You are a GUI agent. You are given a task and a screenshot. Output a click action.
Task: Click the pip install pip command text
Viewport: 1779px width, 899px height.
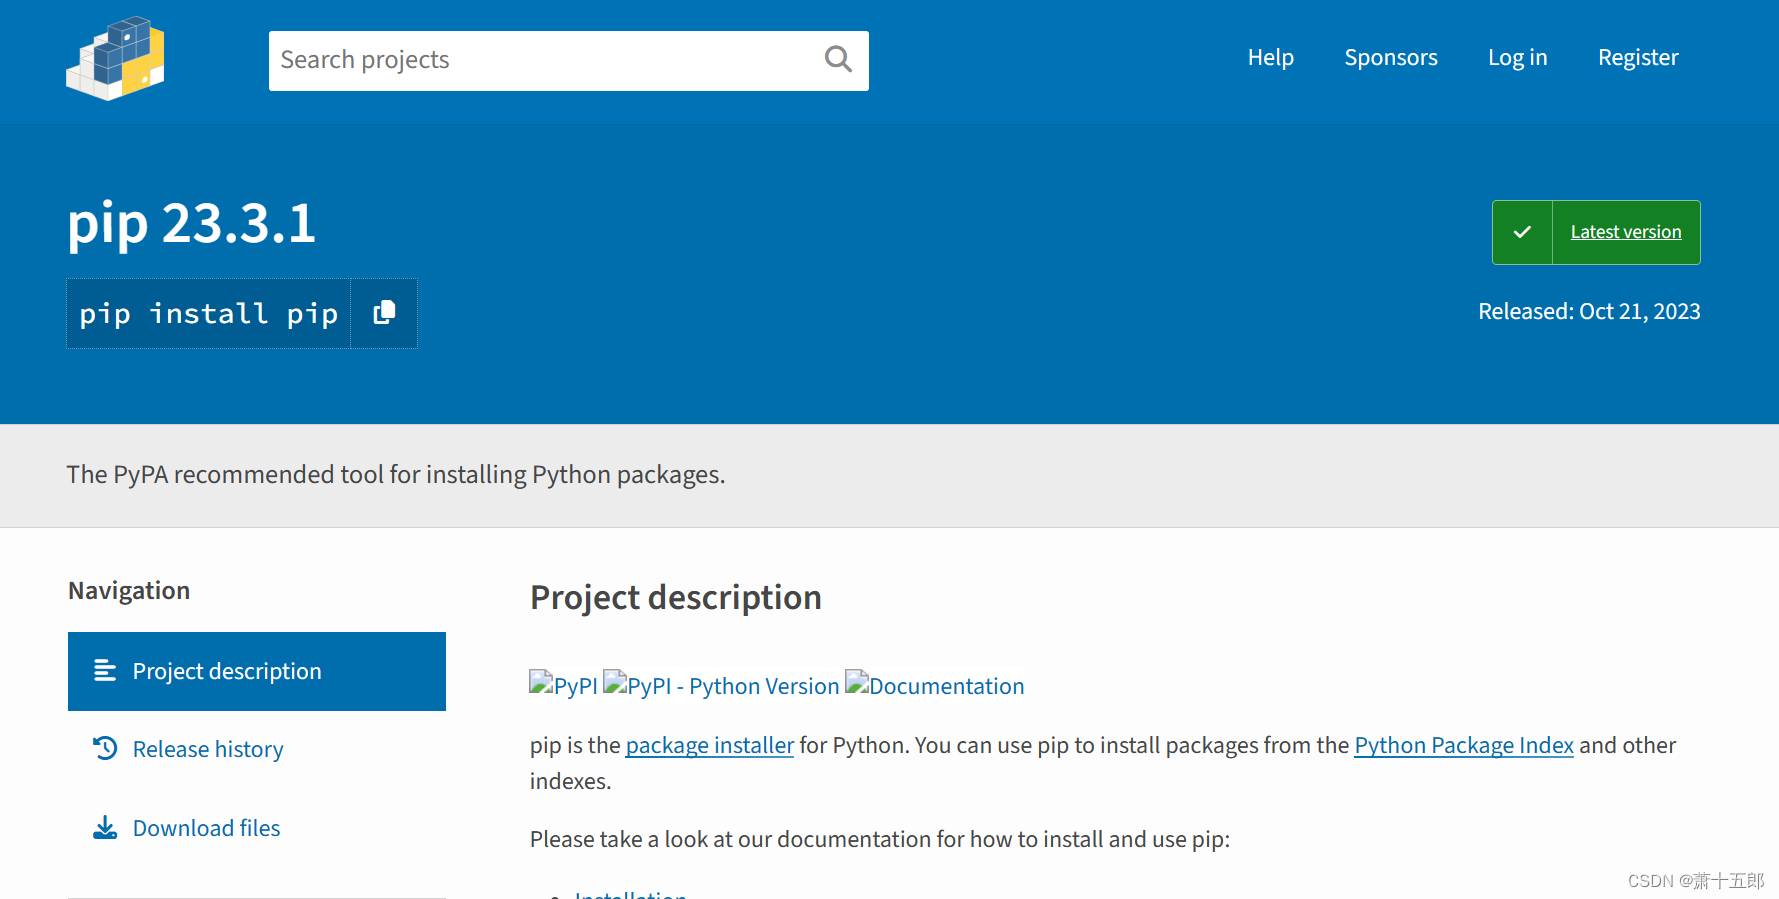(208, 314)
